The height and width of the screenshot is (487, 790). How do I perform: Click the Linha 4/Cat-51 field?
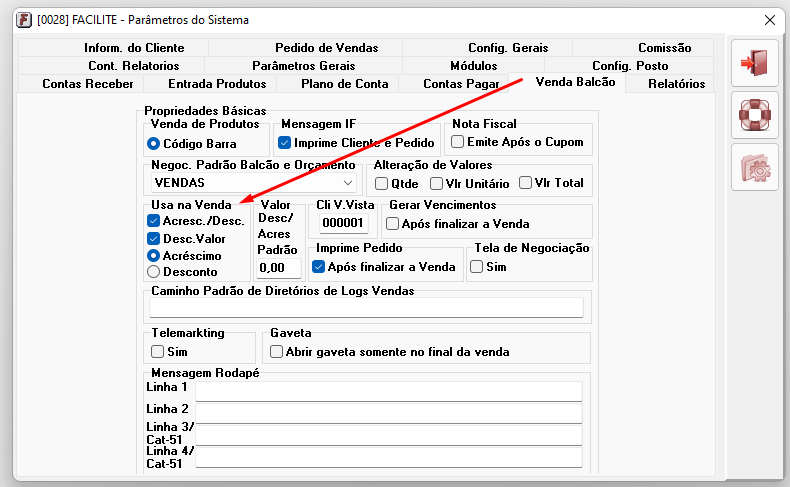coord(389,457)
